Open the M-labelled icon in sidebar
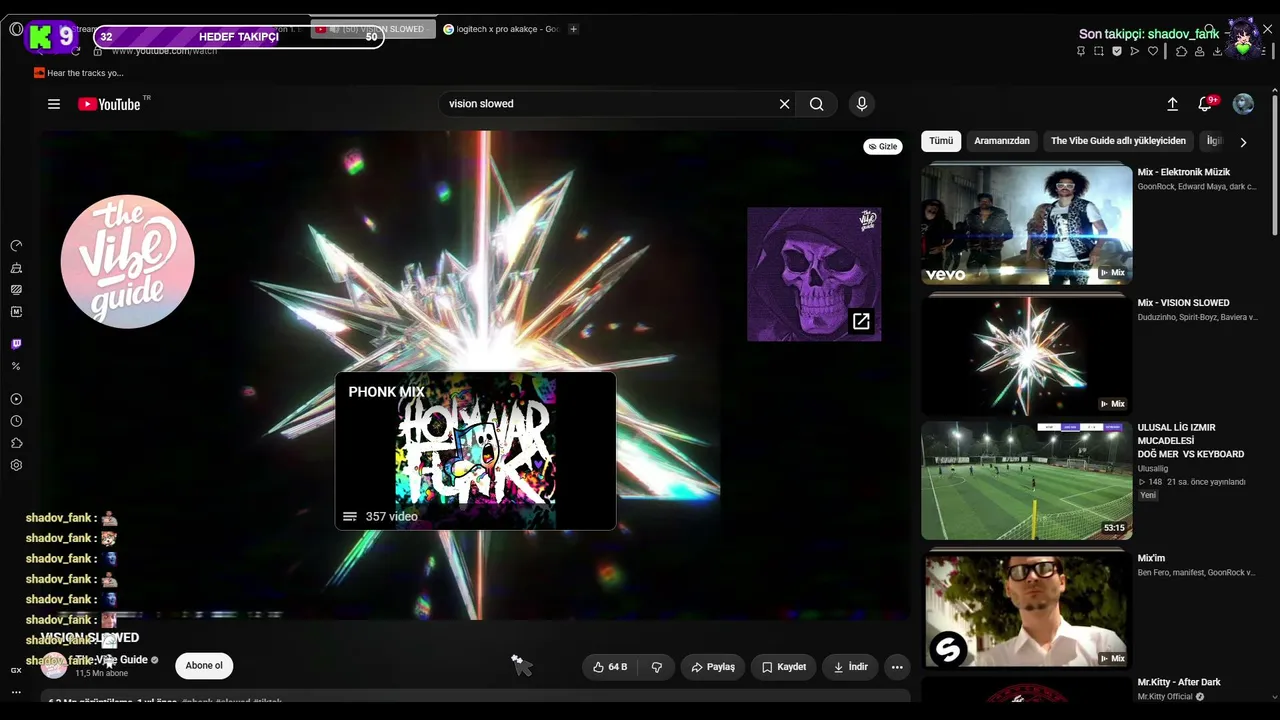Image resolution: width=1280 pixels, height=720 pixels. [x=16, y=312]
